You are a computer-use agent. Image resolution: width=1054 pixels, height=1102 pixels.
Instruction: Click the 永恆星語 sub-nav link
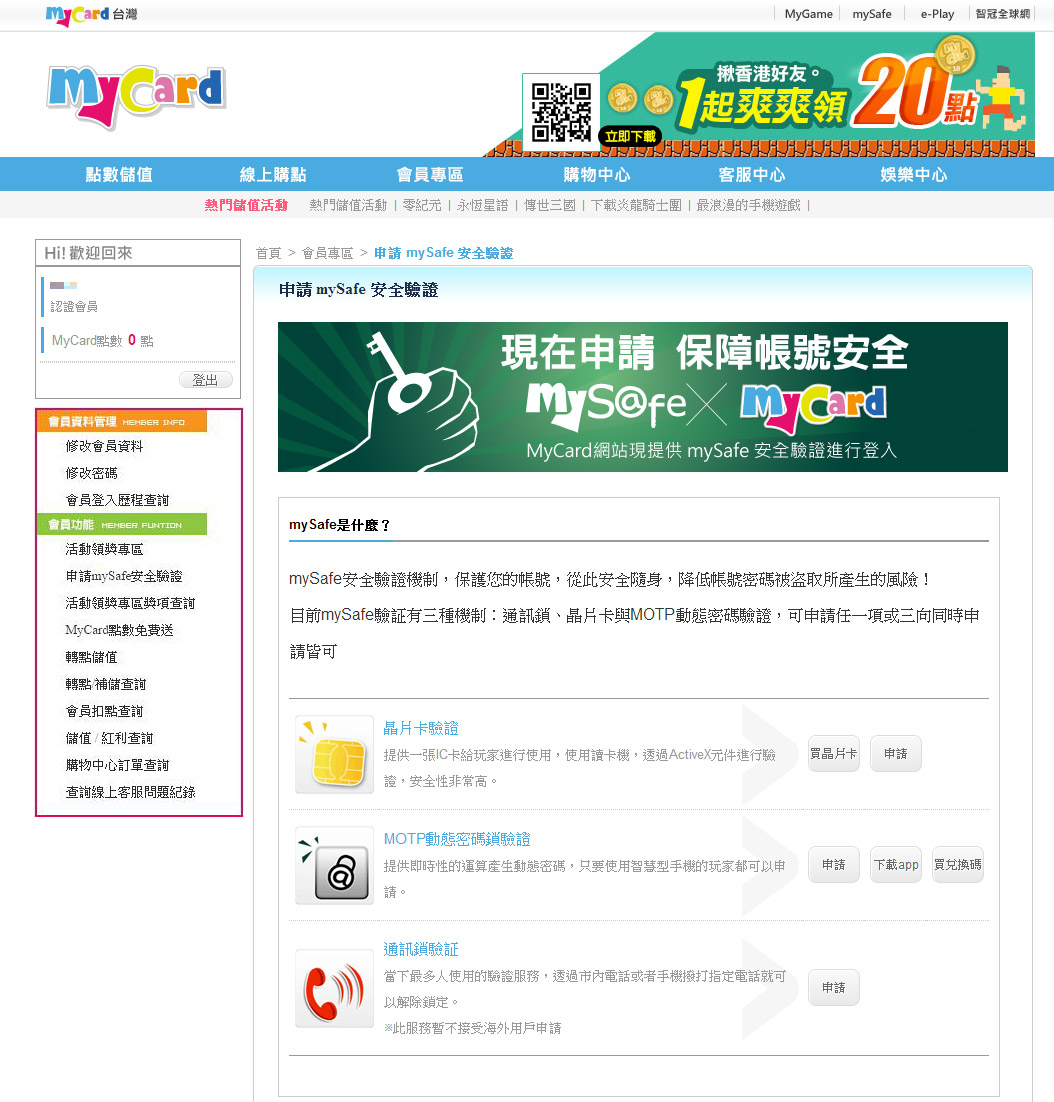[482, 205]
